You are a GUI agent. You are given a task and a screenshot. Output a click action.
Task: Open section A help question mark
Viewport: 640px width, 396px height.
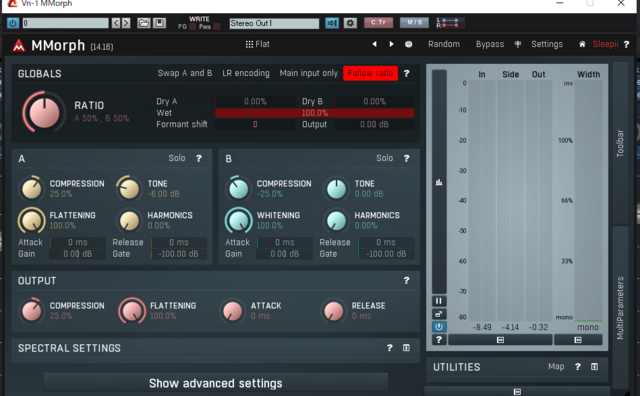pos(199,158)
